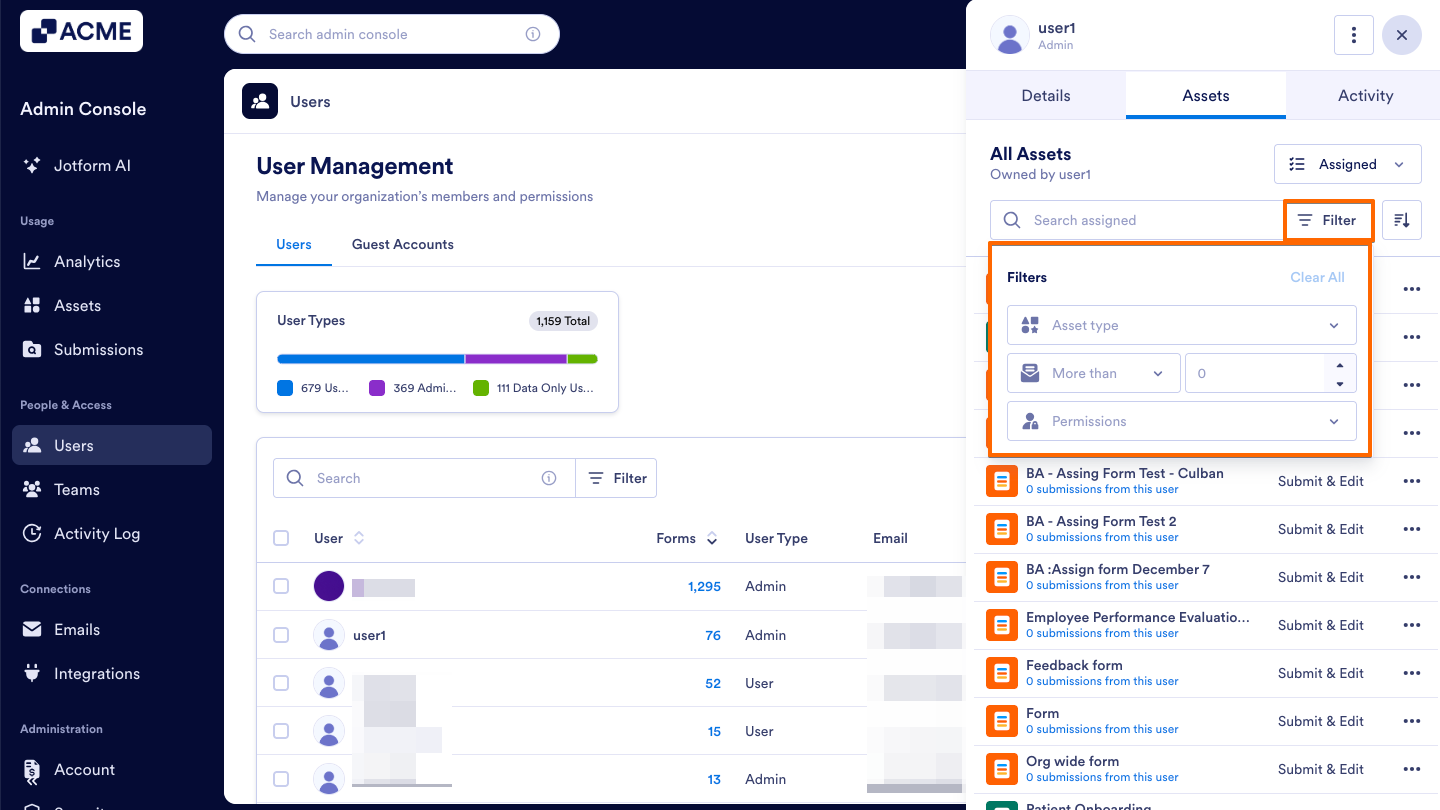1440x810 pixels.
Task: Expand the Permissions dropdown
Action: coord(1181,421)
